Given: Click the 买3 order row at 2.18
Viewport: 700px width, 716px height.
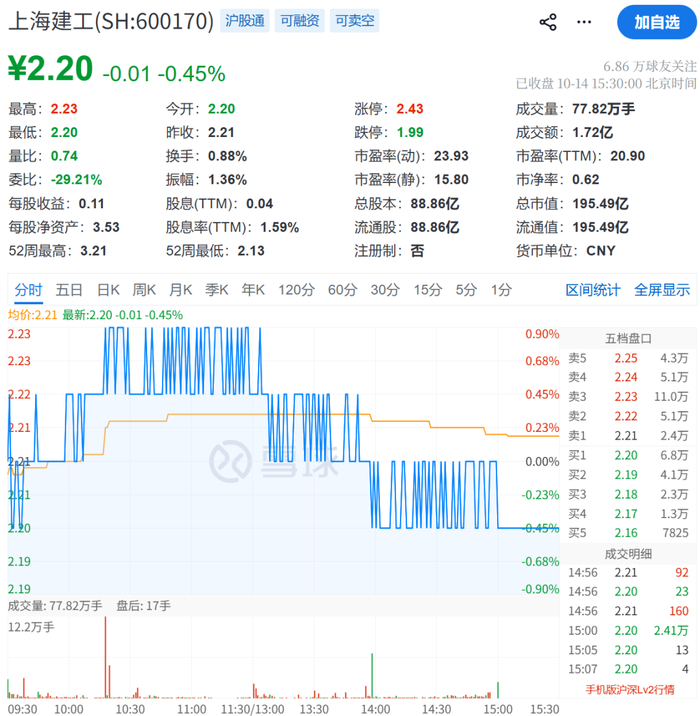Looking at the screenshot, I should [x=628, y=495].
